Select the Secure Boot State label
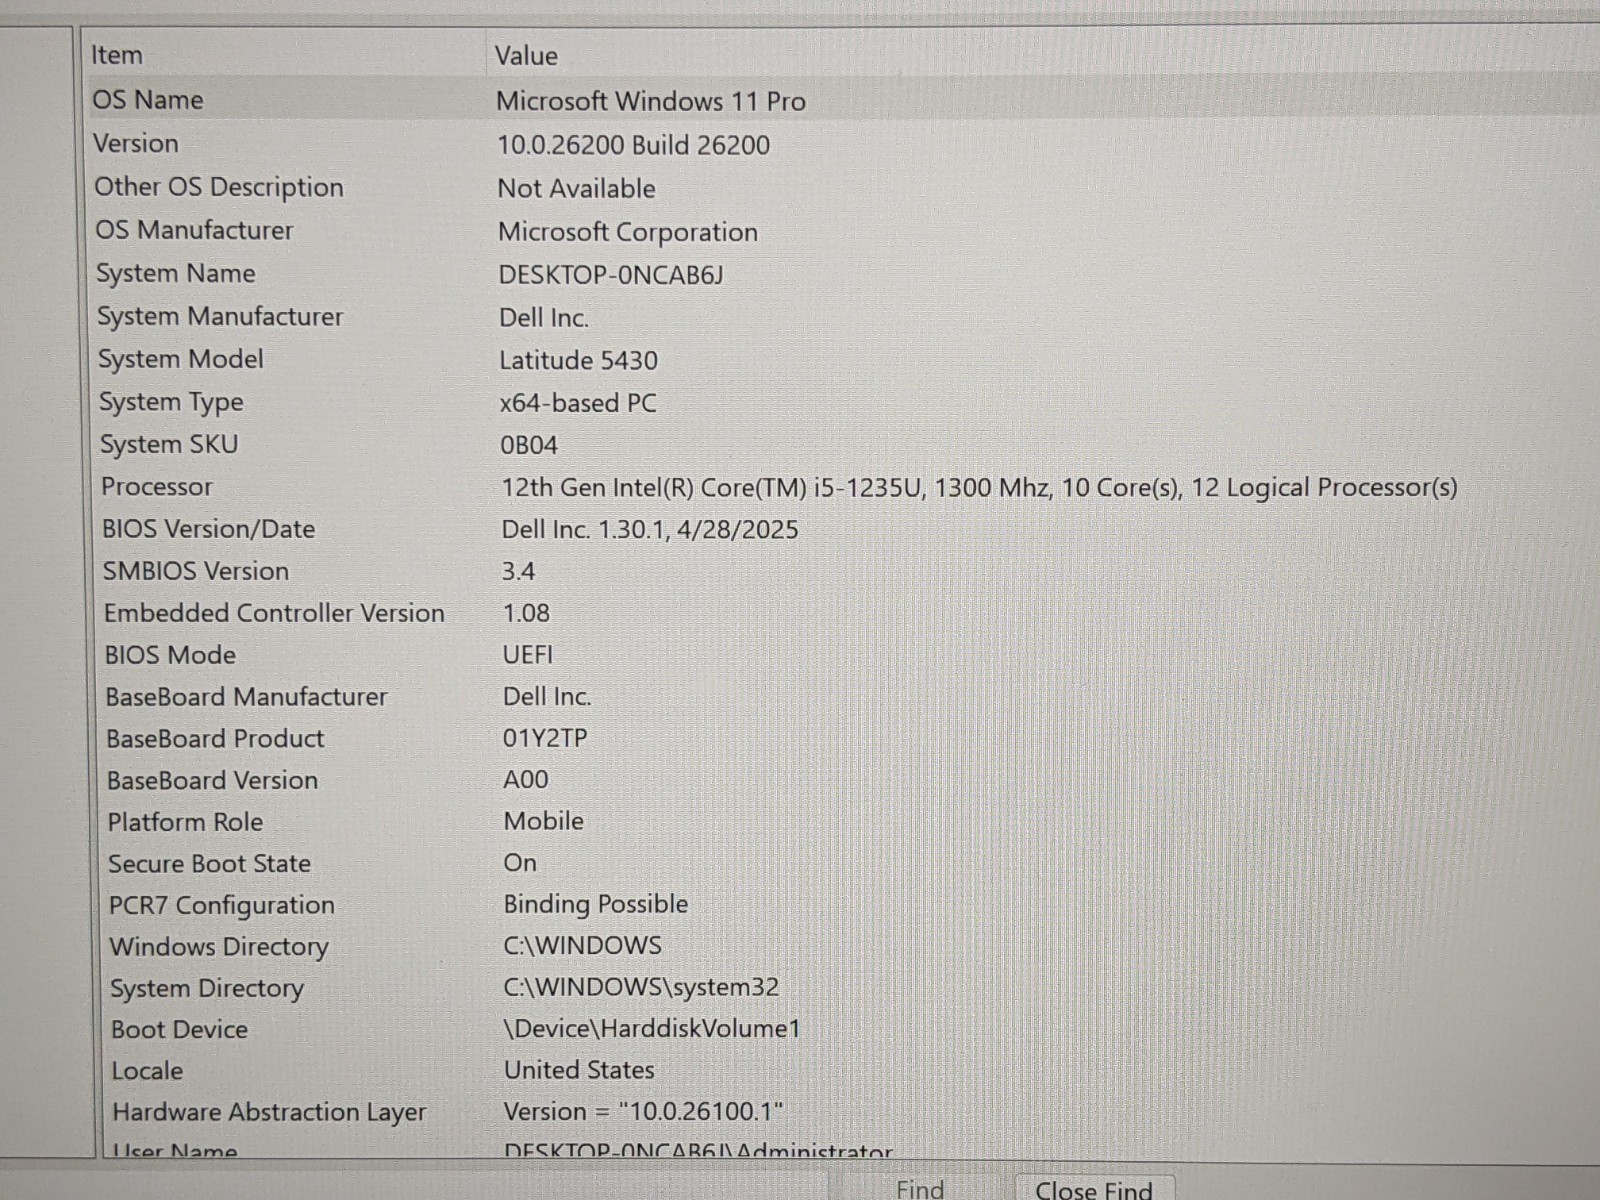Viewport: 1600px width, 1200px height. coord(210,864)
